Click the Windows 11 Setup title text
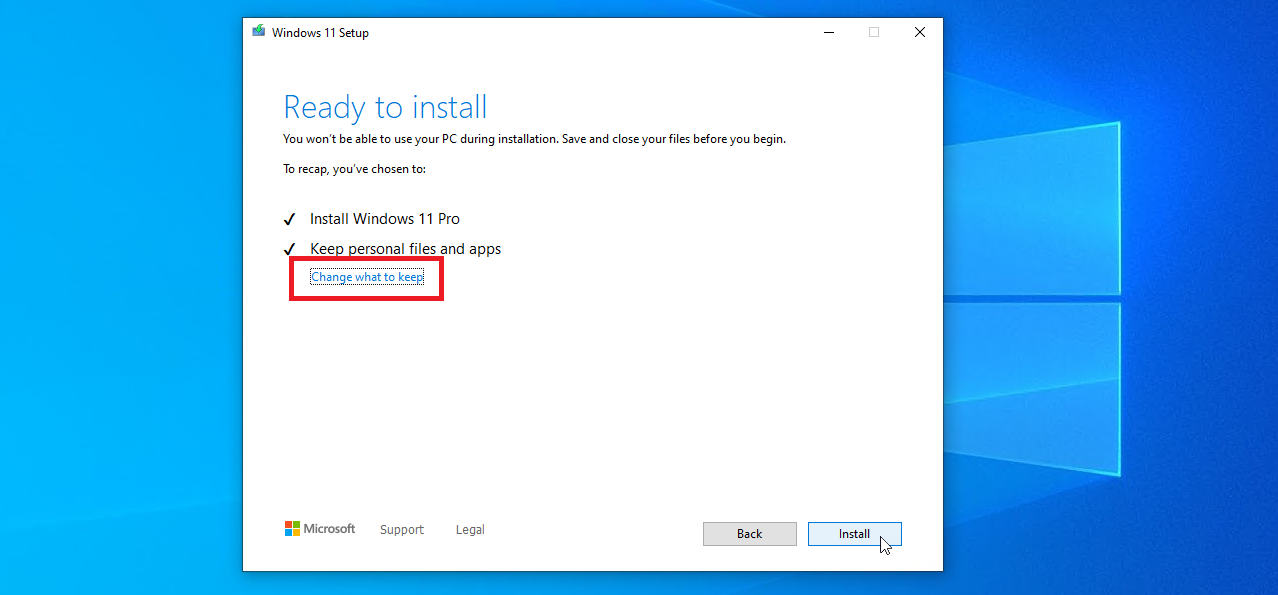 pyautogui.click(x=320, y=32)
